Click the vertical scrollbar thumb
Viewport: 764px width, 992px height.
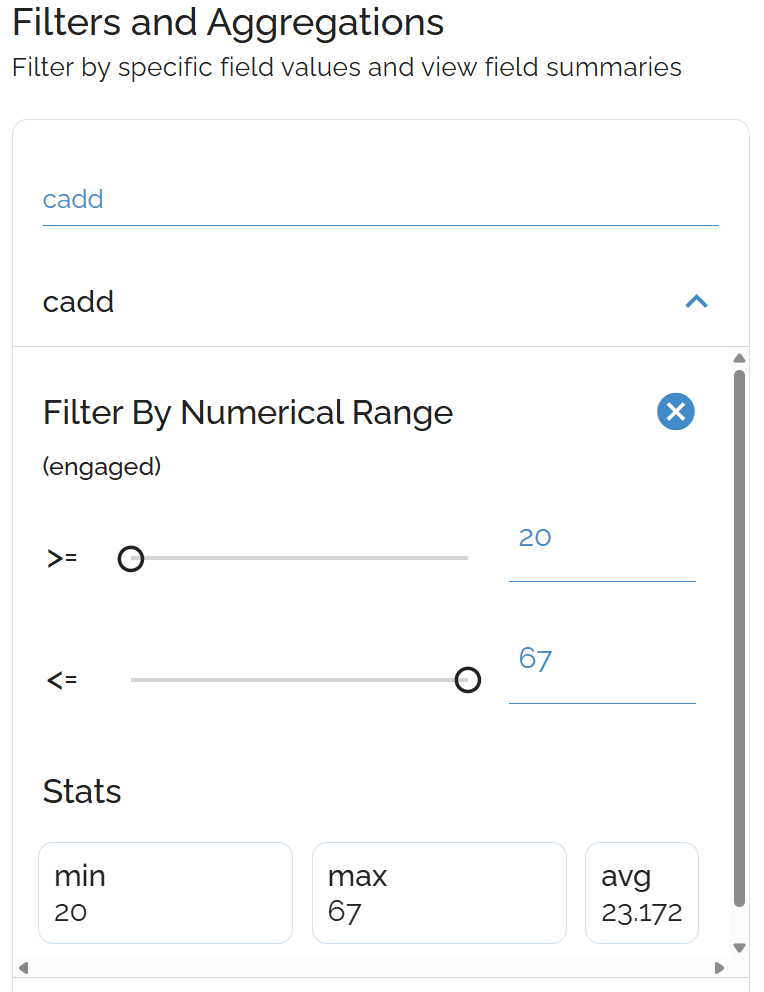click(739, 640)
